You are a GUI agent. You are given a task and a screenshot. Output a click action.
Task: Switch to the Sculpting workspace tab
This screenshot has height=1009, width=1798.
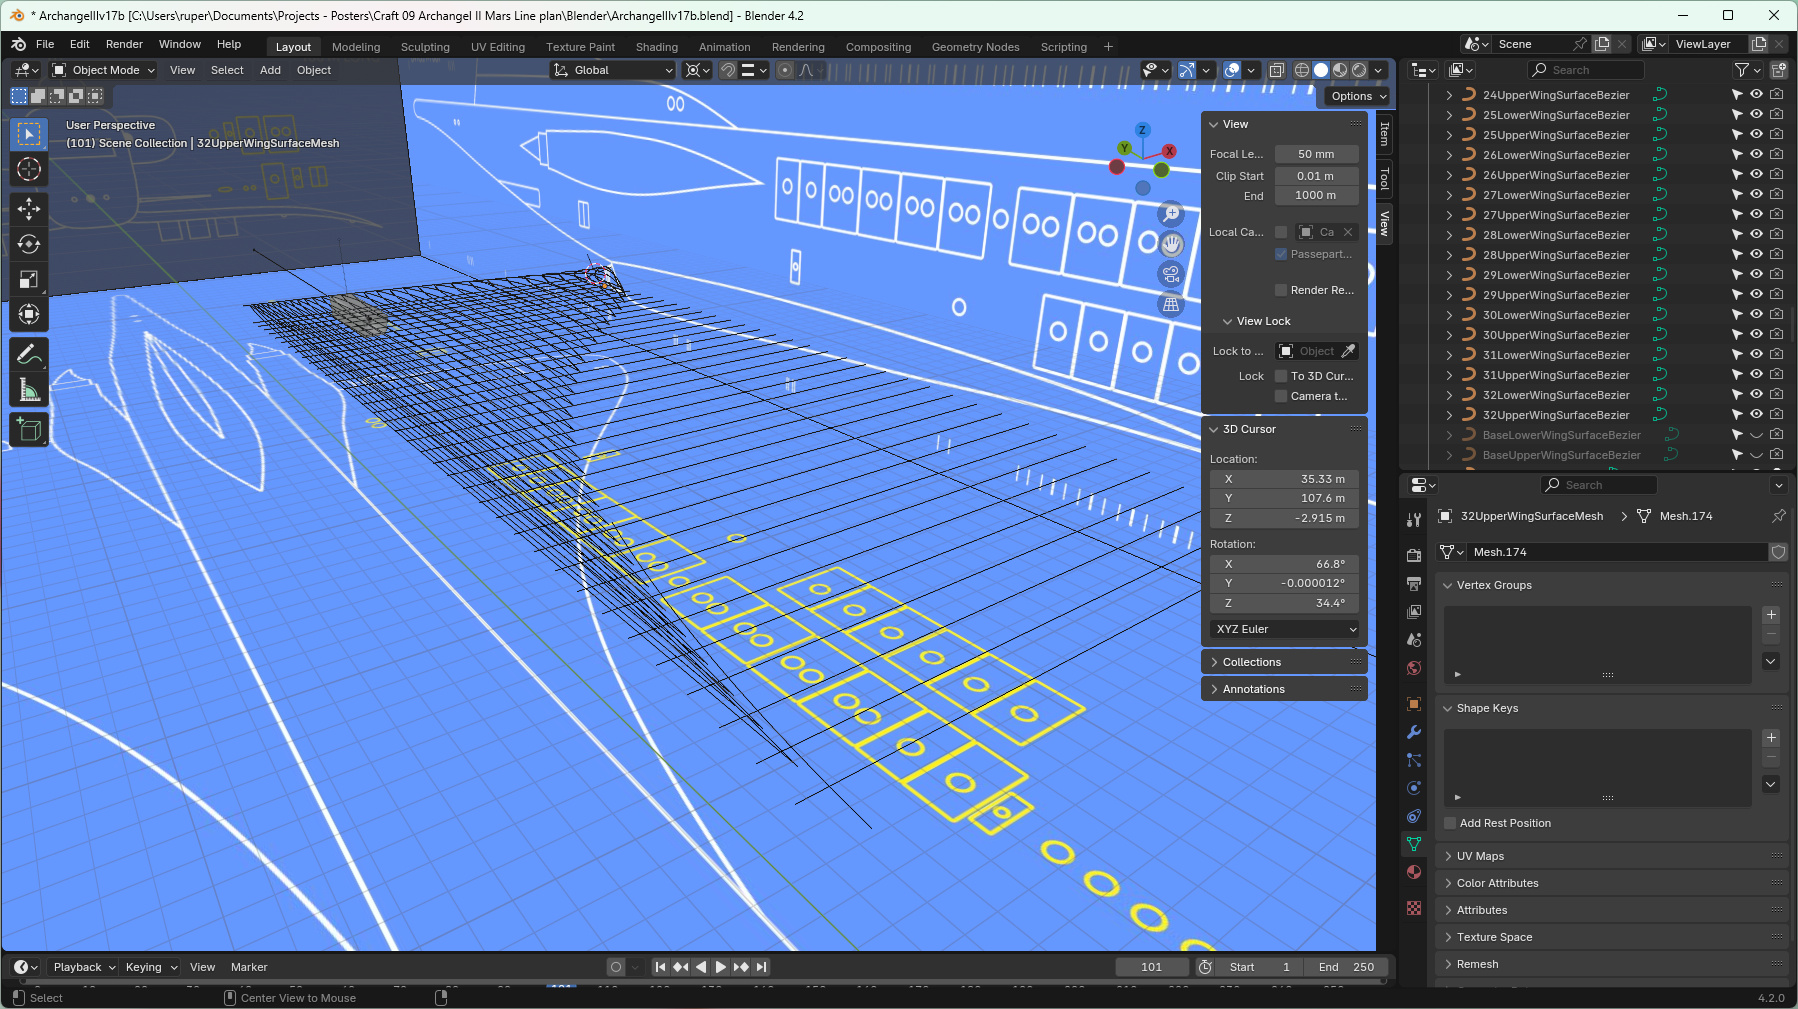point(425,47)
